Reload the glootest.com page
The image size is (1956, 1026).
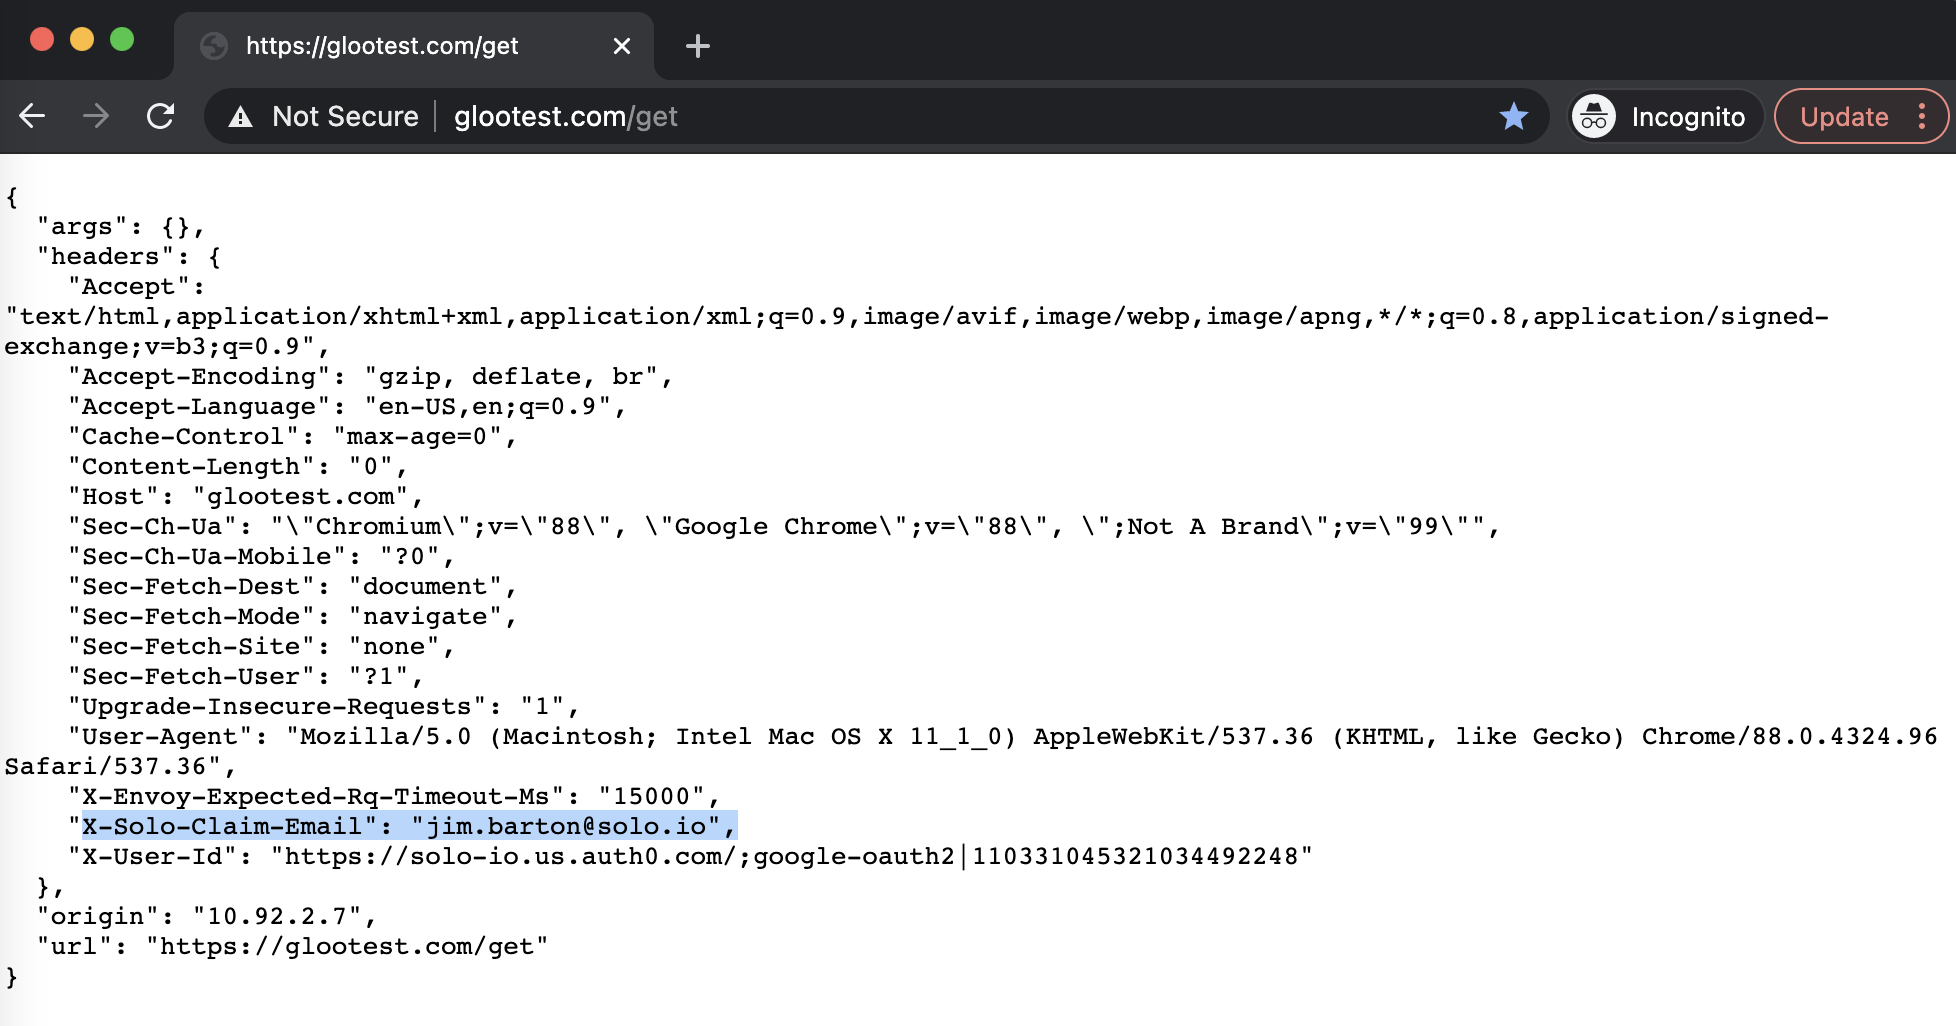pyautogui.click(x=160, y=116)
